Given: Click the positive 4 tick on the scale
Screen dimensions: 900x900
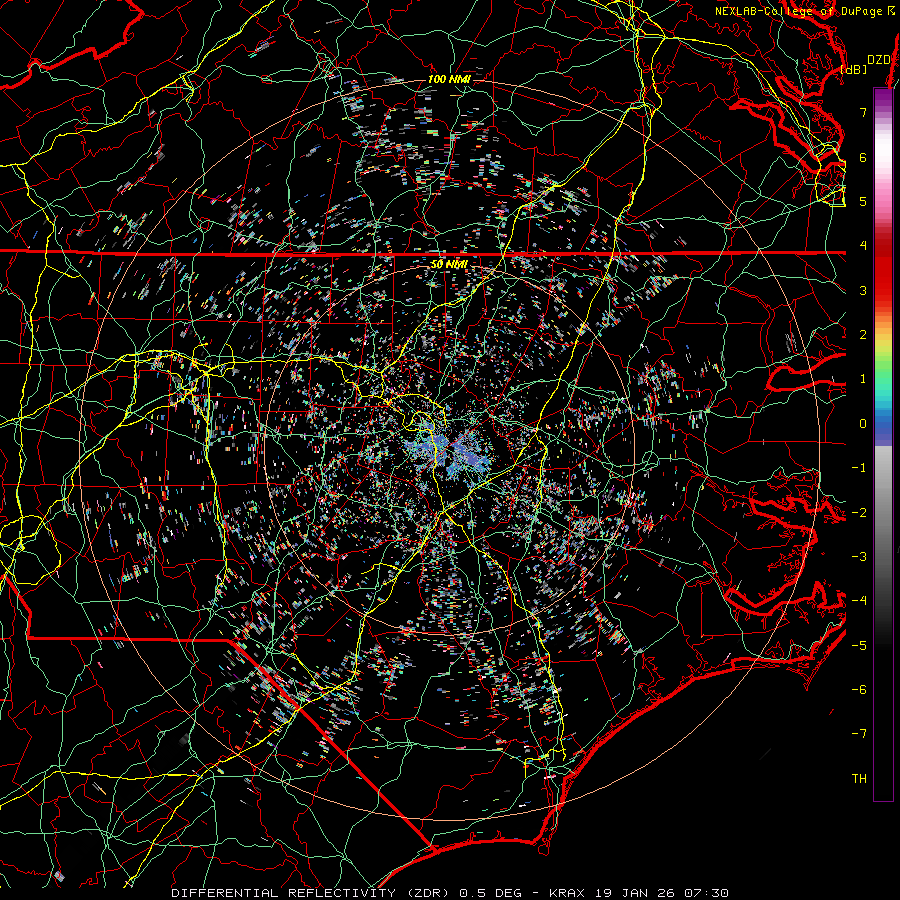Looking at the screenshot, I should (863, 246).
